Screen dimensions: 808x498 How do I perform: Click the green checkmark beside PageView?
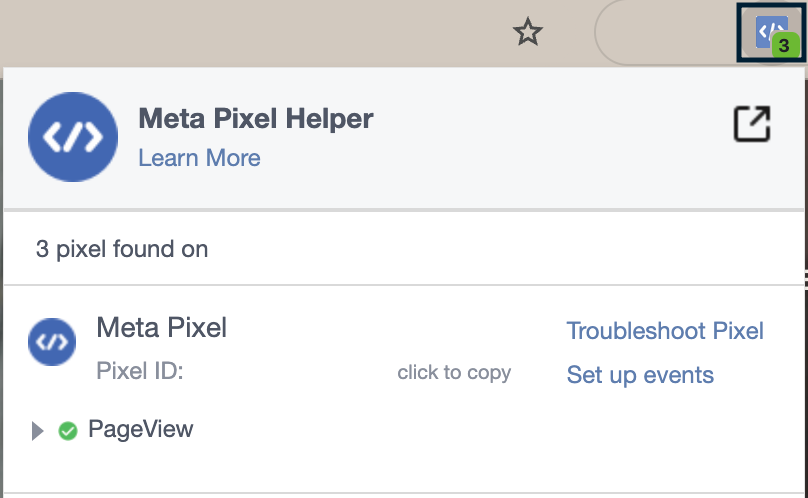pyautogui.click(x=68, y=430)
